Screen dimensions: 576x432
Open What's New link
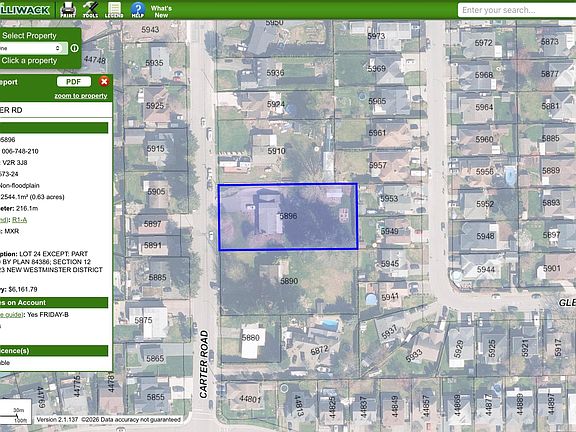pyautogui.click(x=161, y=11)
